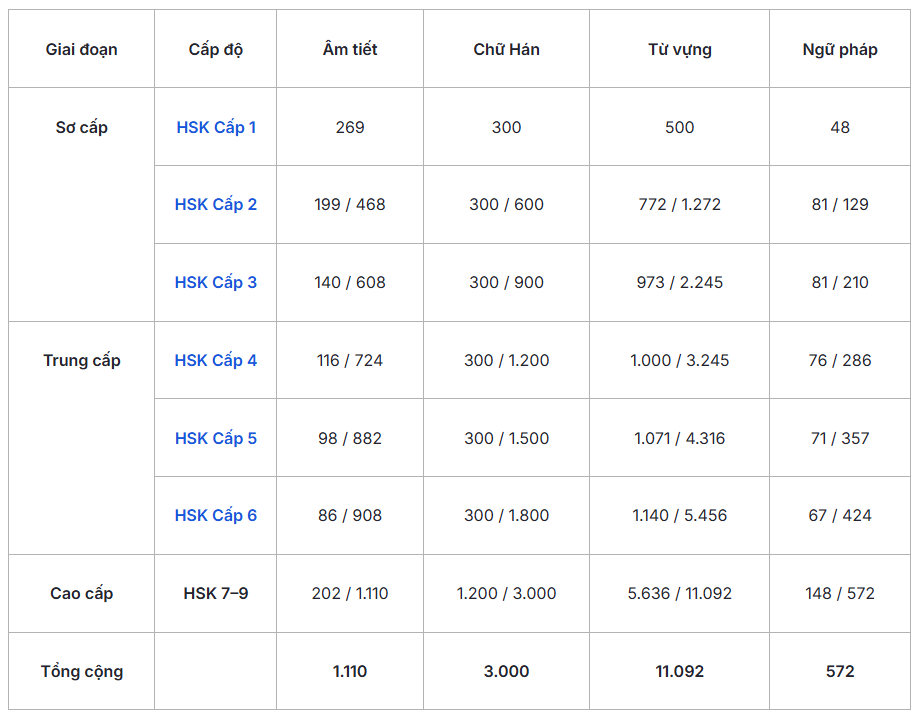This screenshot has width=923, height=716.
Task: Click the HSK Cấp 3 hyperlink
Action: [x=216, y=282]
